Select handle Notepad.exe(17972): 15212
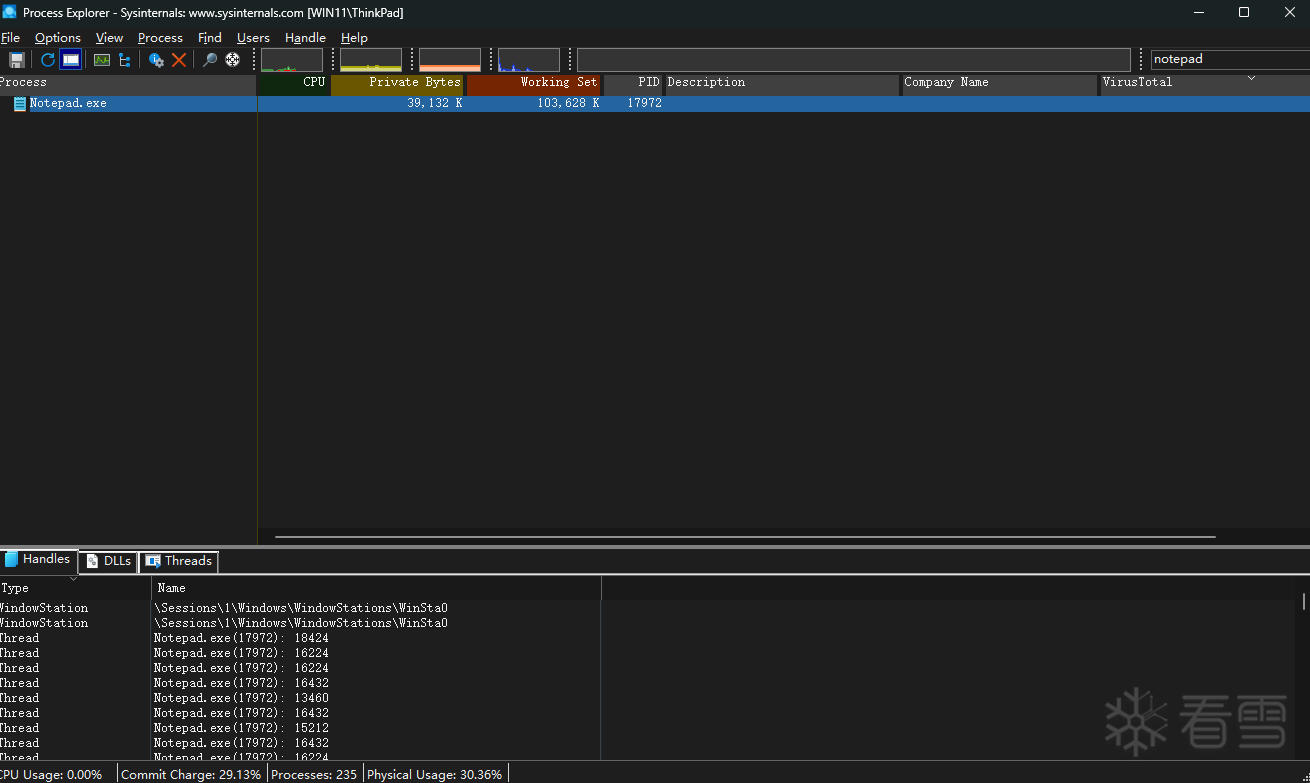The width and height of the screenshot is (1310, 783). click(241, 728)
